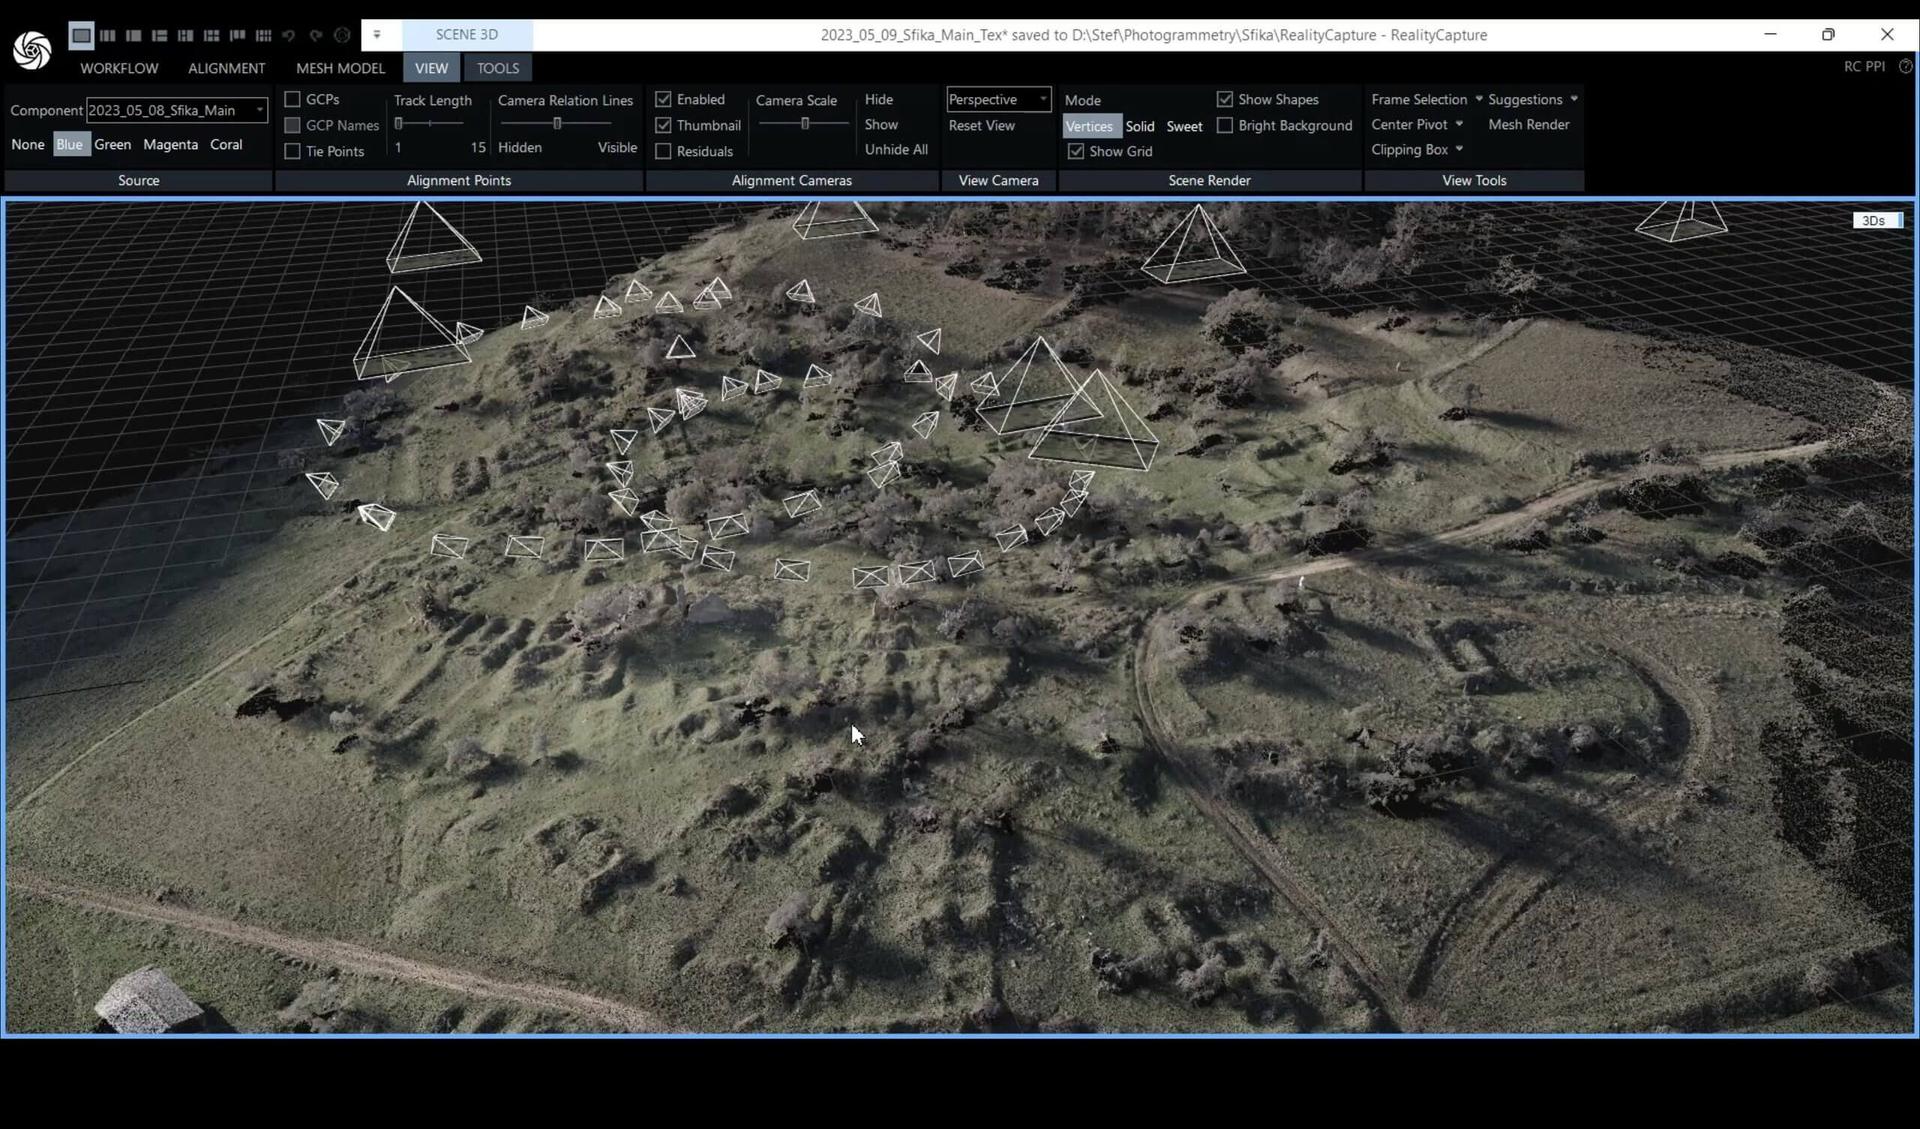Click the small house model at bottom left

pyautogui.click(x=150, y=998)
